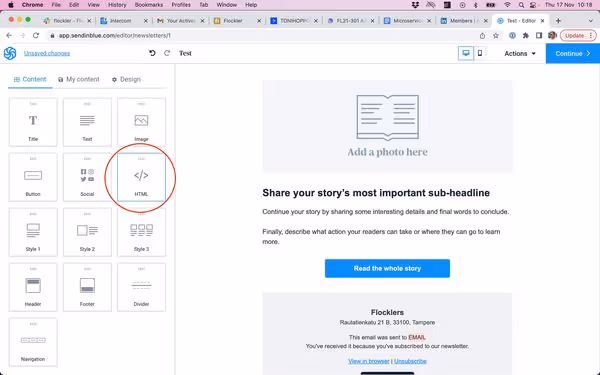Switch to the Design tab
This screenshot has width=600, height=375.
pyautogui.click(x=126, y=79)
